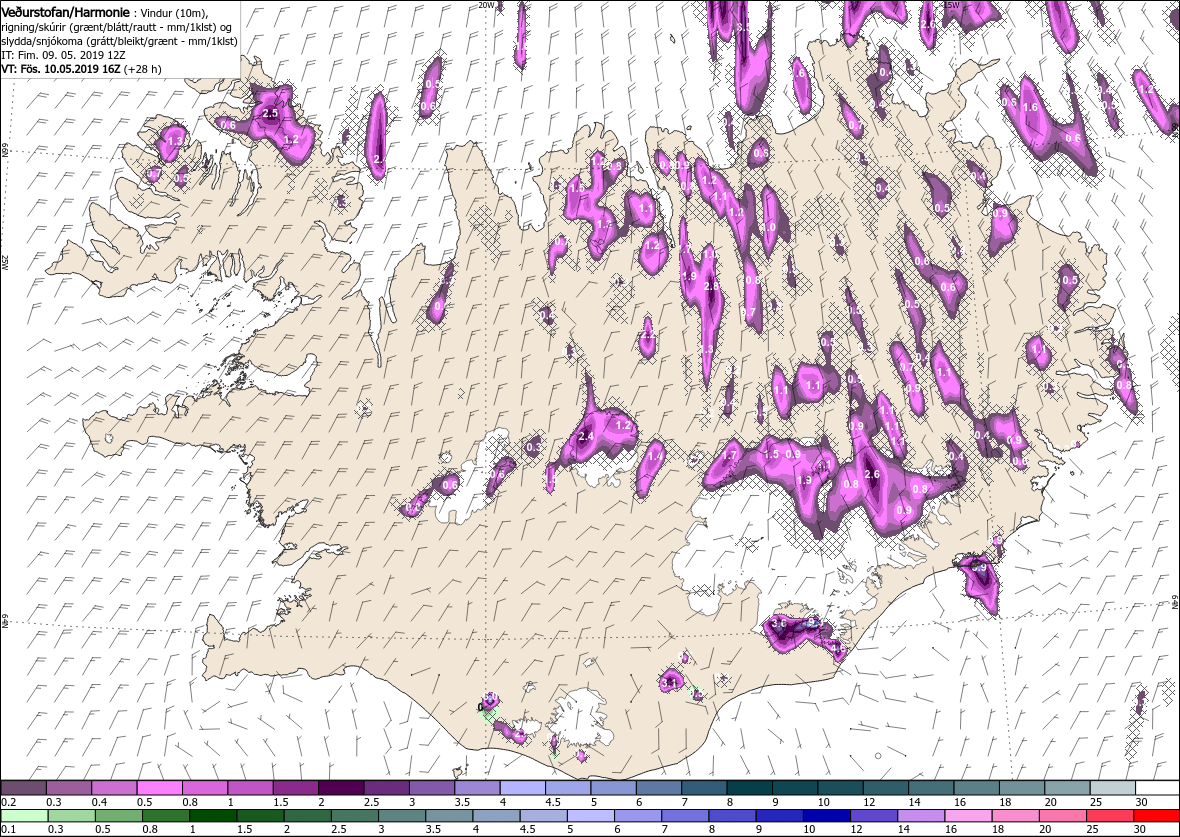Screen dimensions: 1180x837
Task: Select the bottom legend swatch starting at 25
Action: click(1109, 816)
